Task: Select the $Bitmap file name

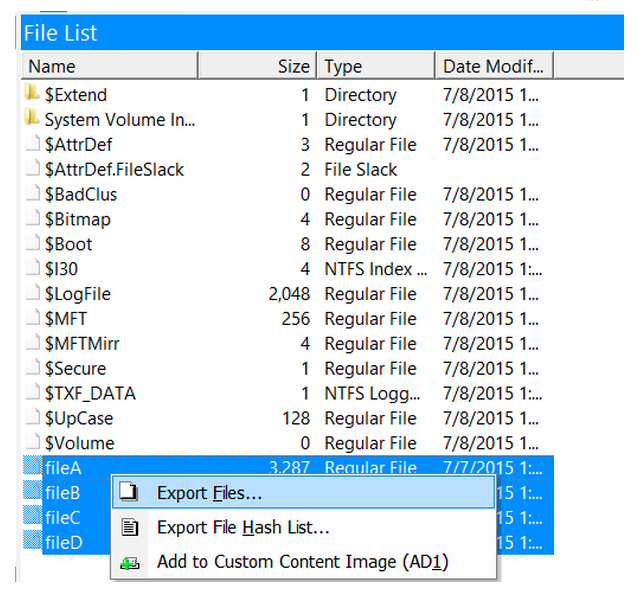Action: coord(78,220)
